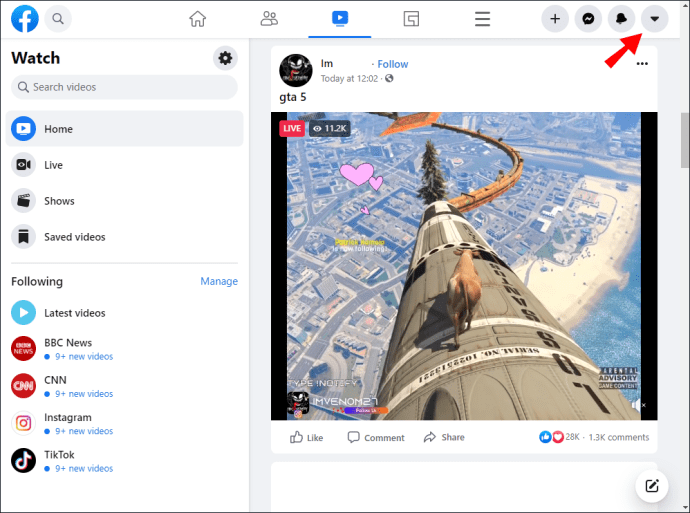Click the LIVE badge on video

[292, 128]
